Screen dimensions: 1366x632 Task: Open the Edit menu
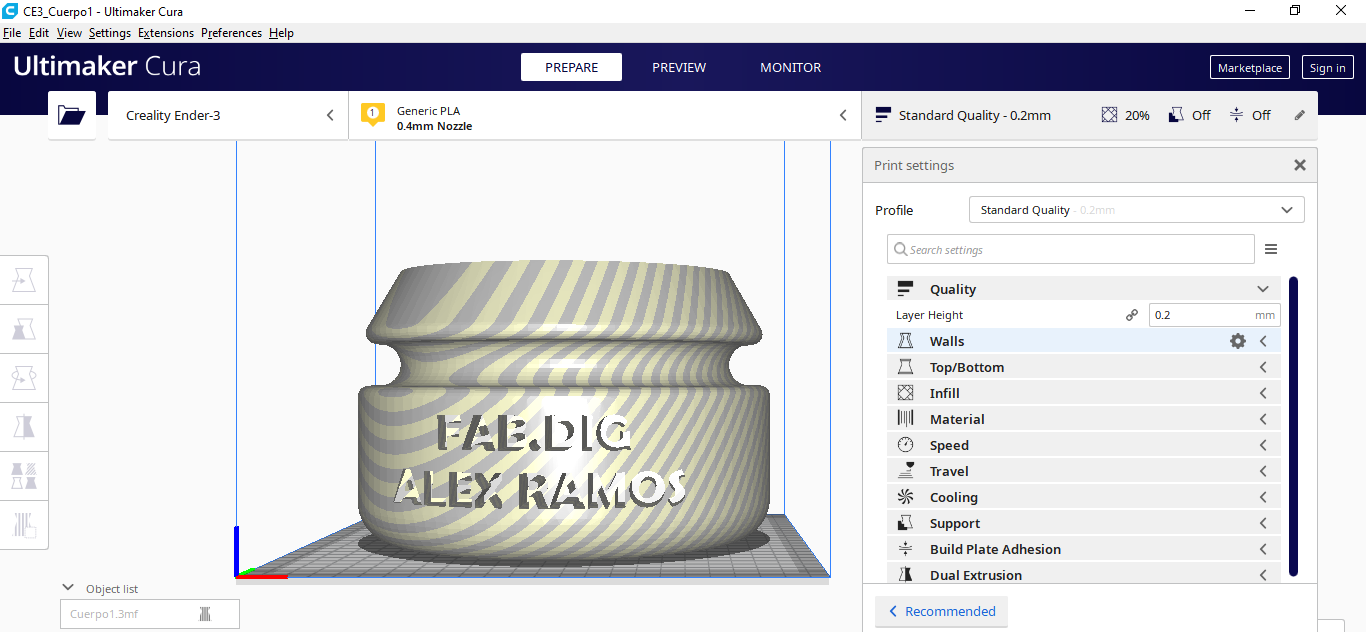pyautogui.click(x=39, y=33)
